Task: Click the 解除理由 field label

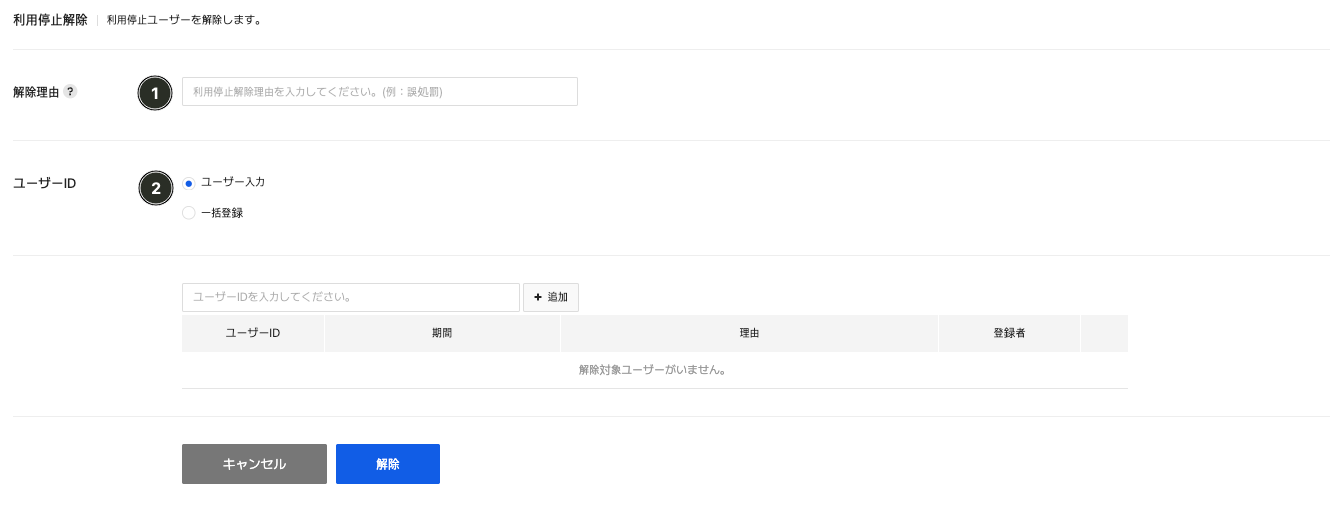Action: point(36,92)
